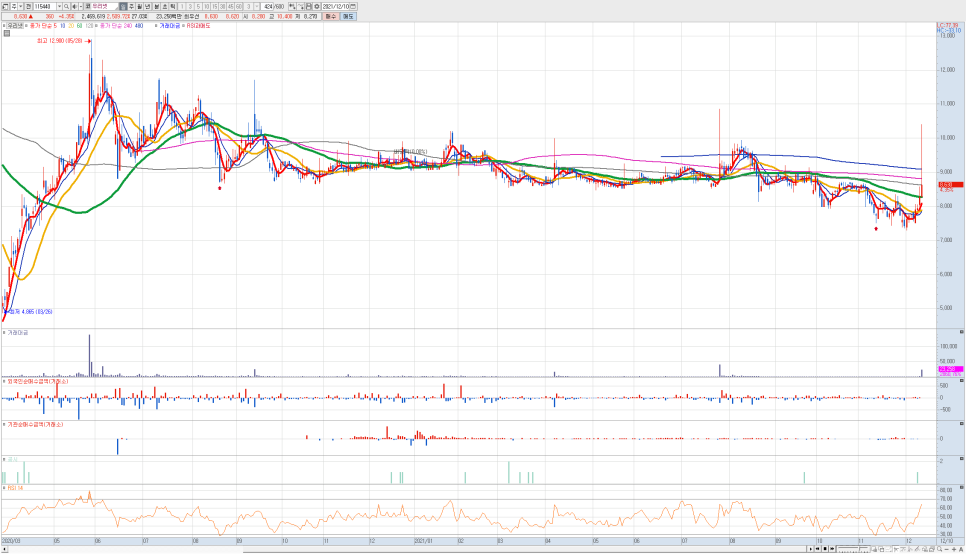Click the printer icon in bottom toolbar
Viewport: 966px width, 554px height.
pos(932,548)
